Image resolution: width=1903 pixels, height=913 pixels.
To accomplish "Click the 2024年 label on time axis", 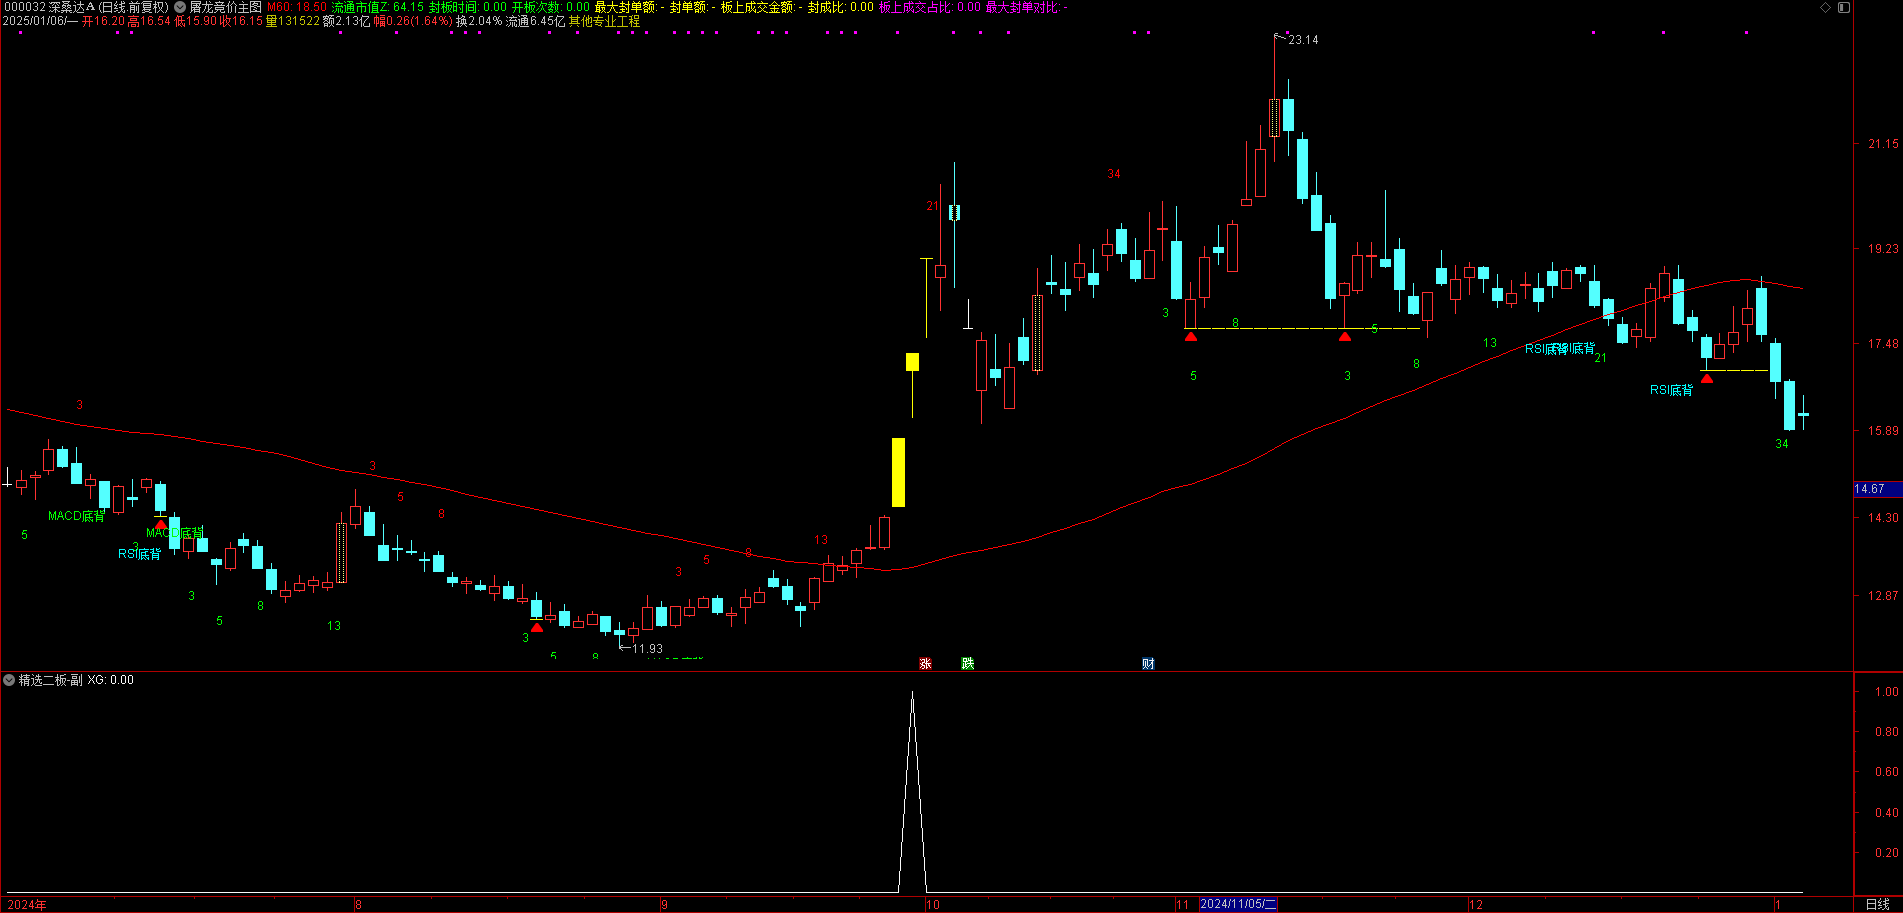I will click(26, 905).
